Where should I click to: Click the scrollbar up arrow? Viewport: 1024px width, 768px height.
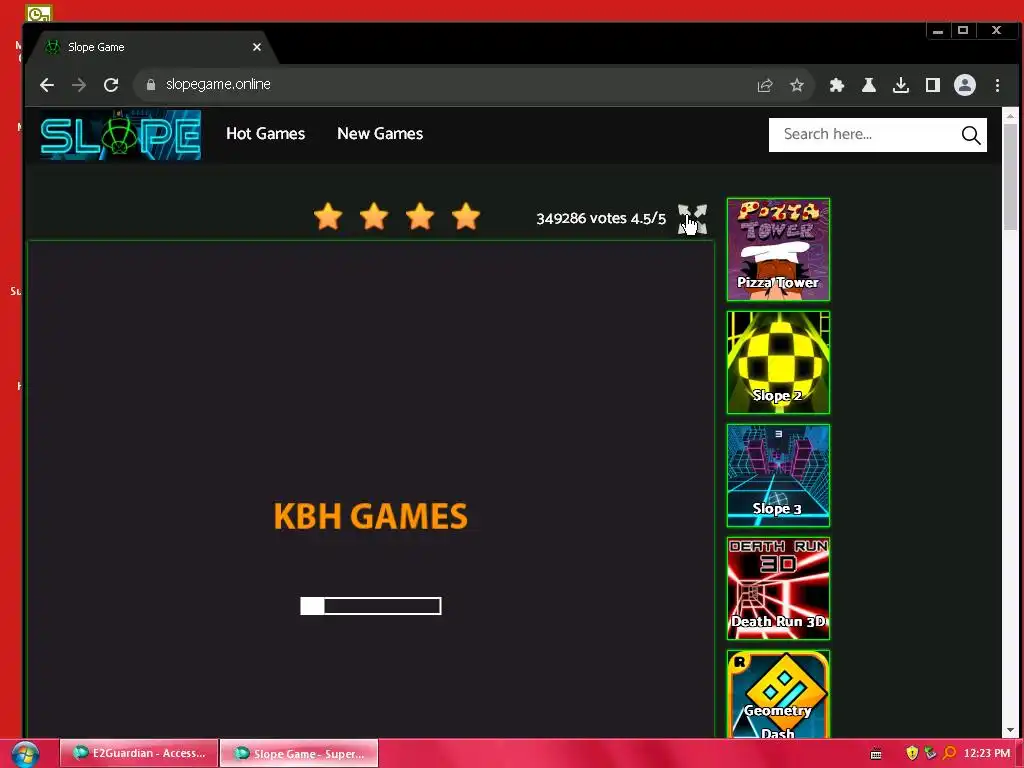[x=1010, y=116]
